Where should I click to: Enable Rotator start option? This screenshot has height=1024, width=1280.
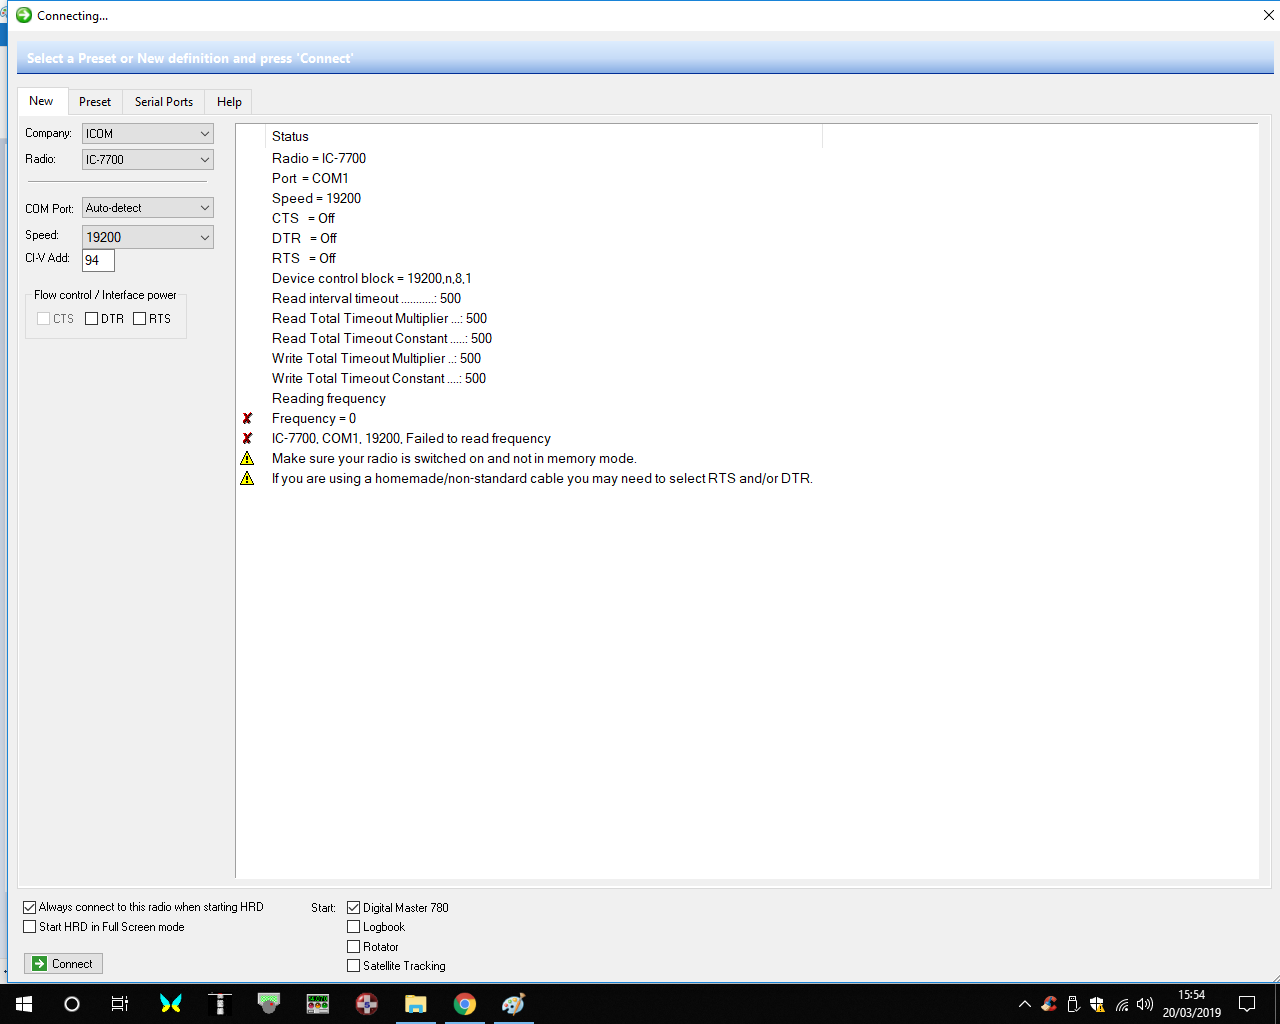[354, 947]
